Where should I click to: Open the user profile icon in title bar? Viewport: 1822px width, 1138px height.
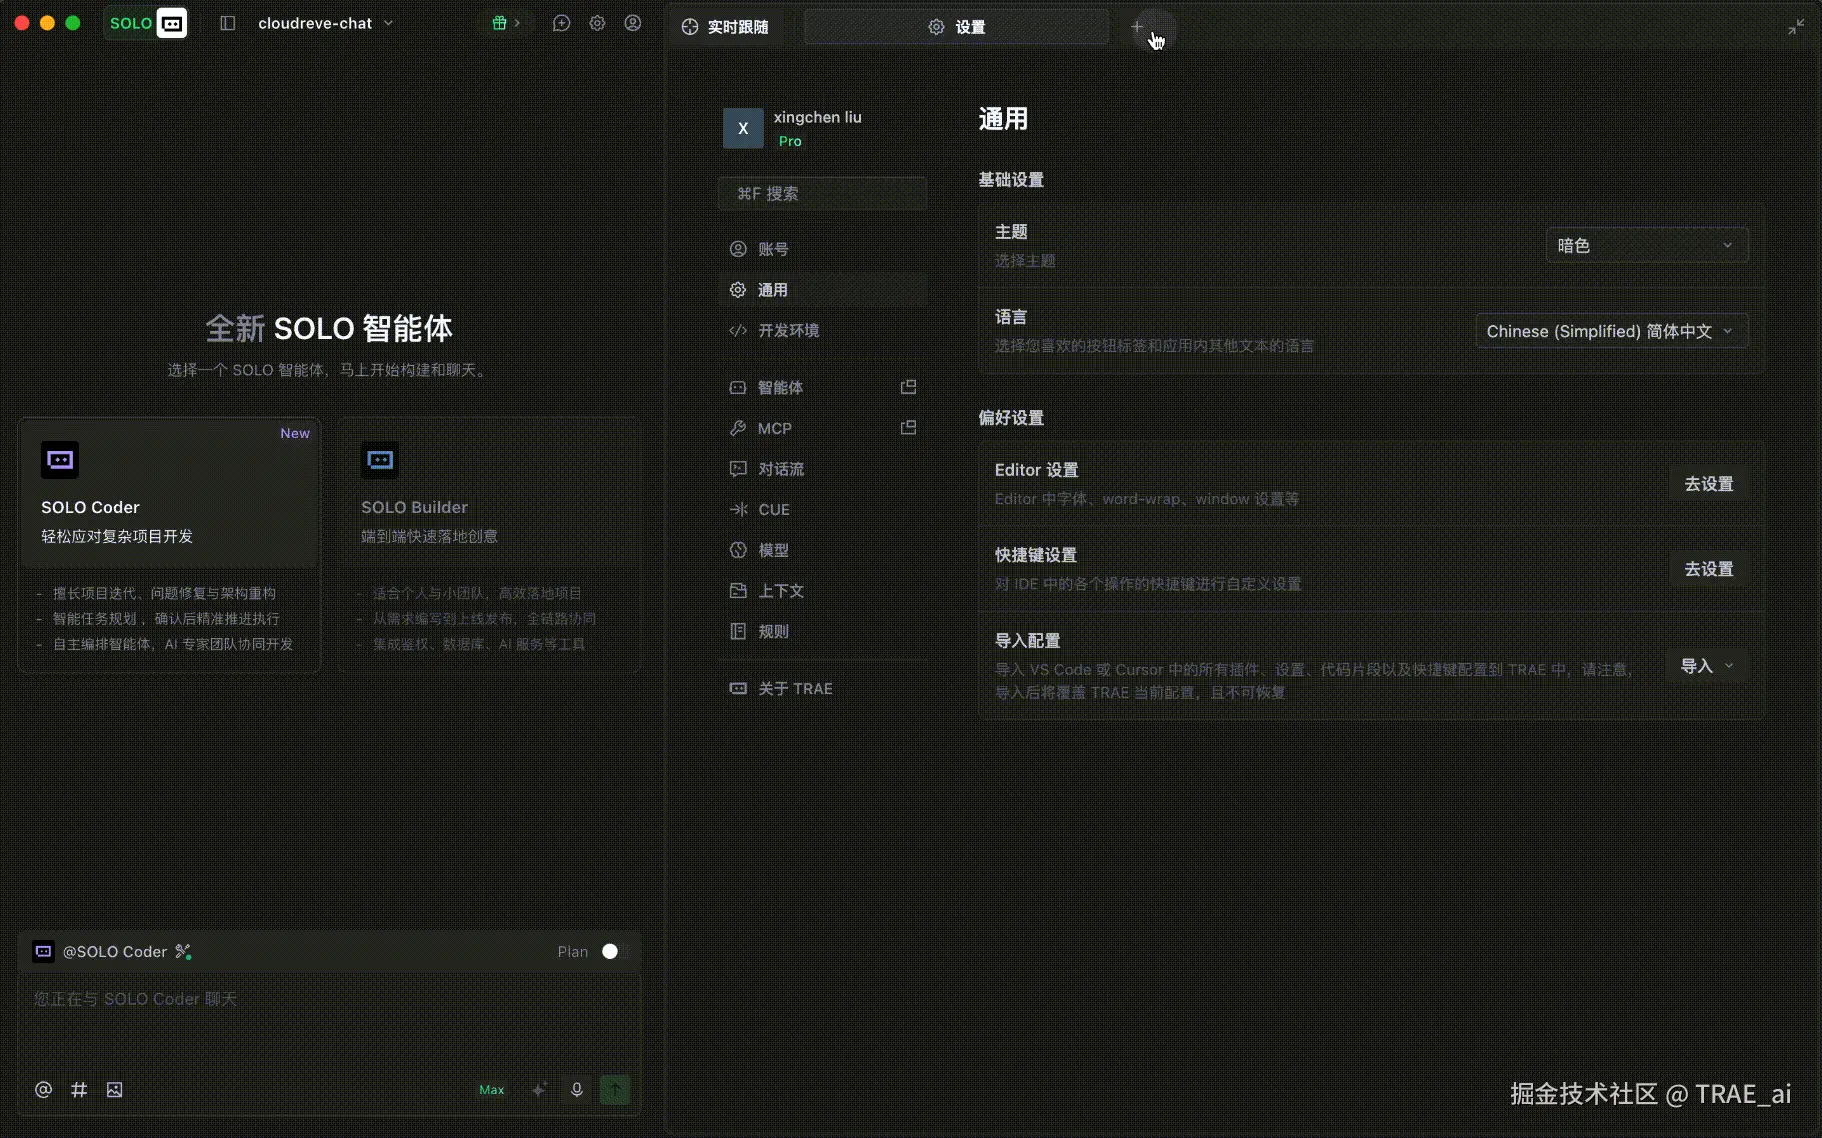coord(633,23)
